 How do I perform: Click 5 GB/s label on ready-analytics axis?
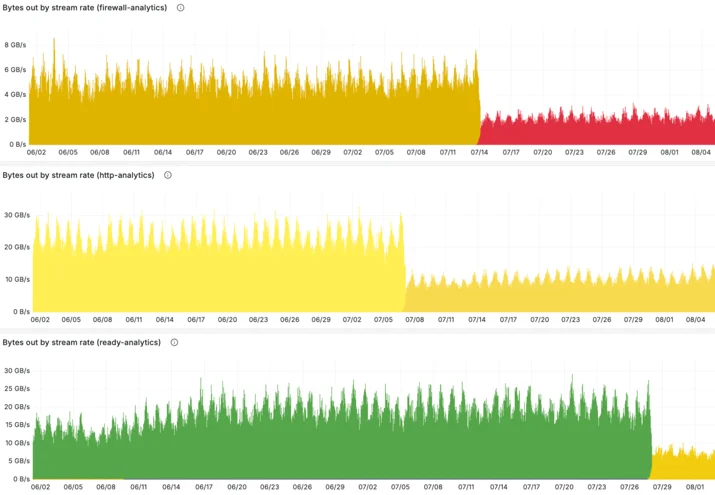tap(20, 461)
